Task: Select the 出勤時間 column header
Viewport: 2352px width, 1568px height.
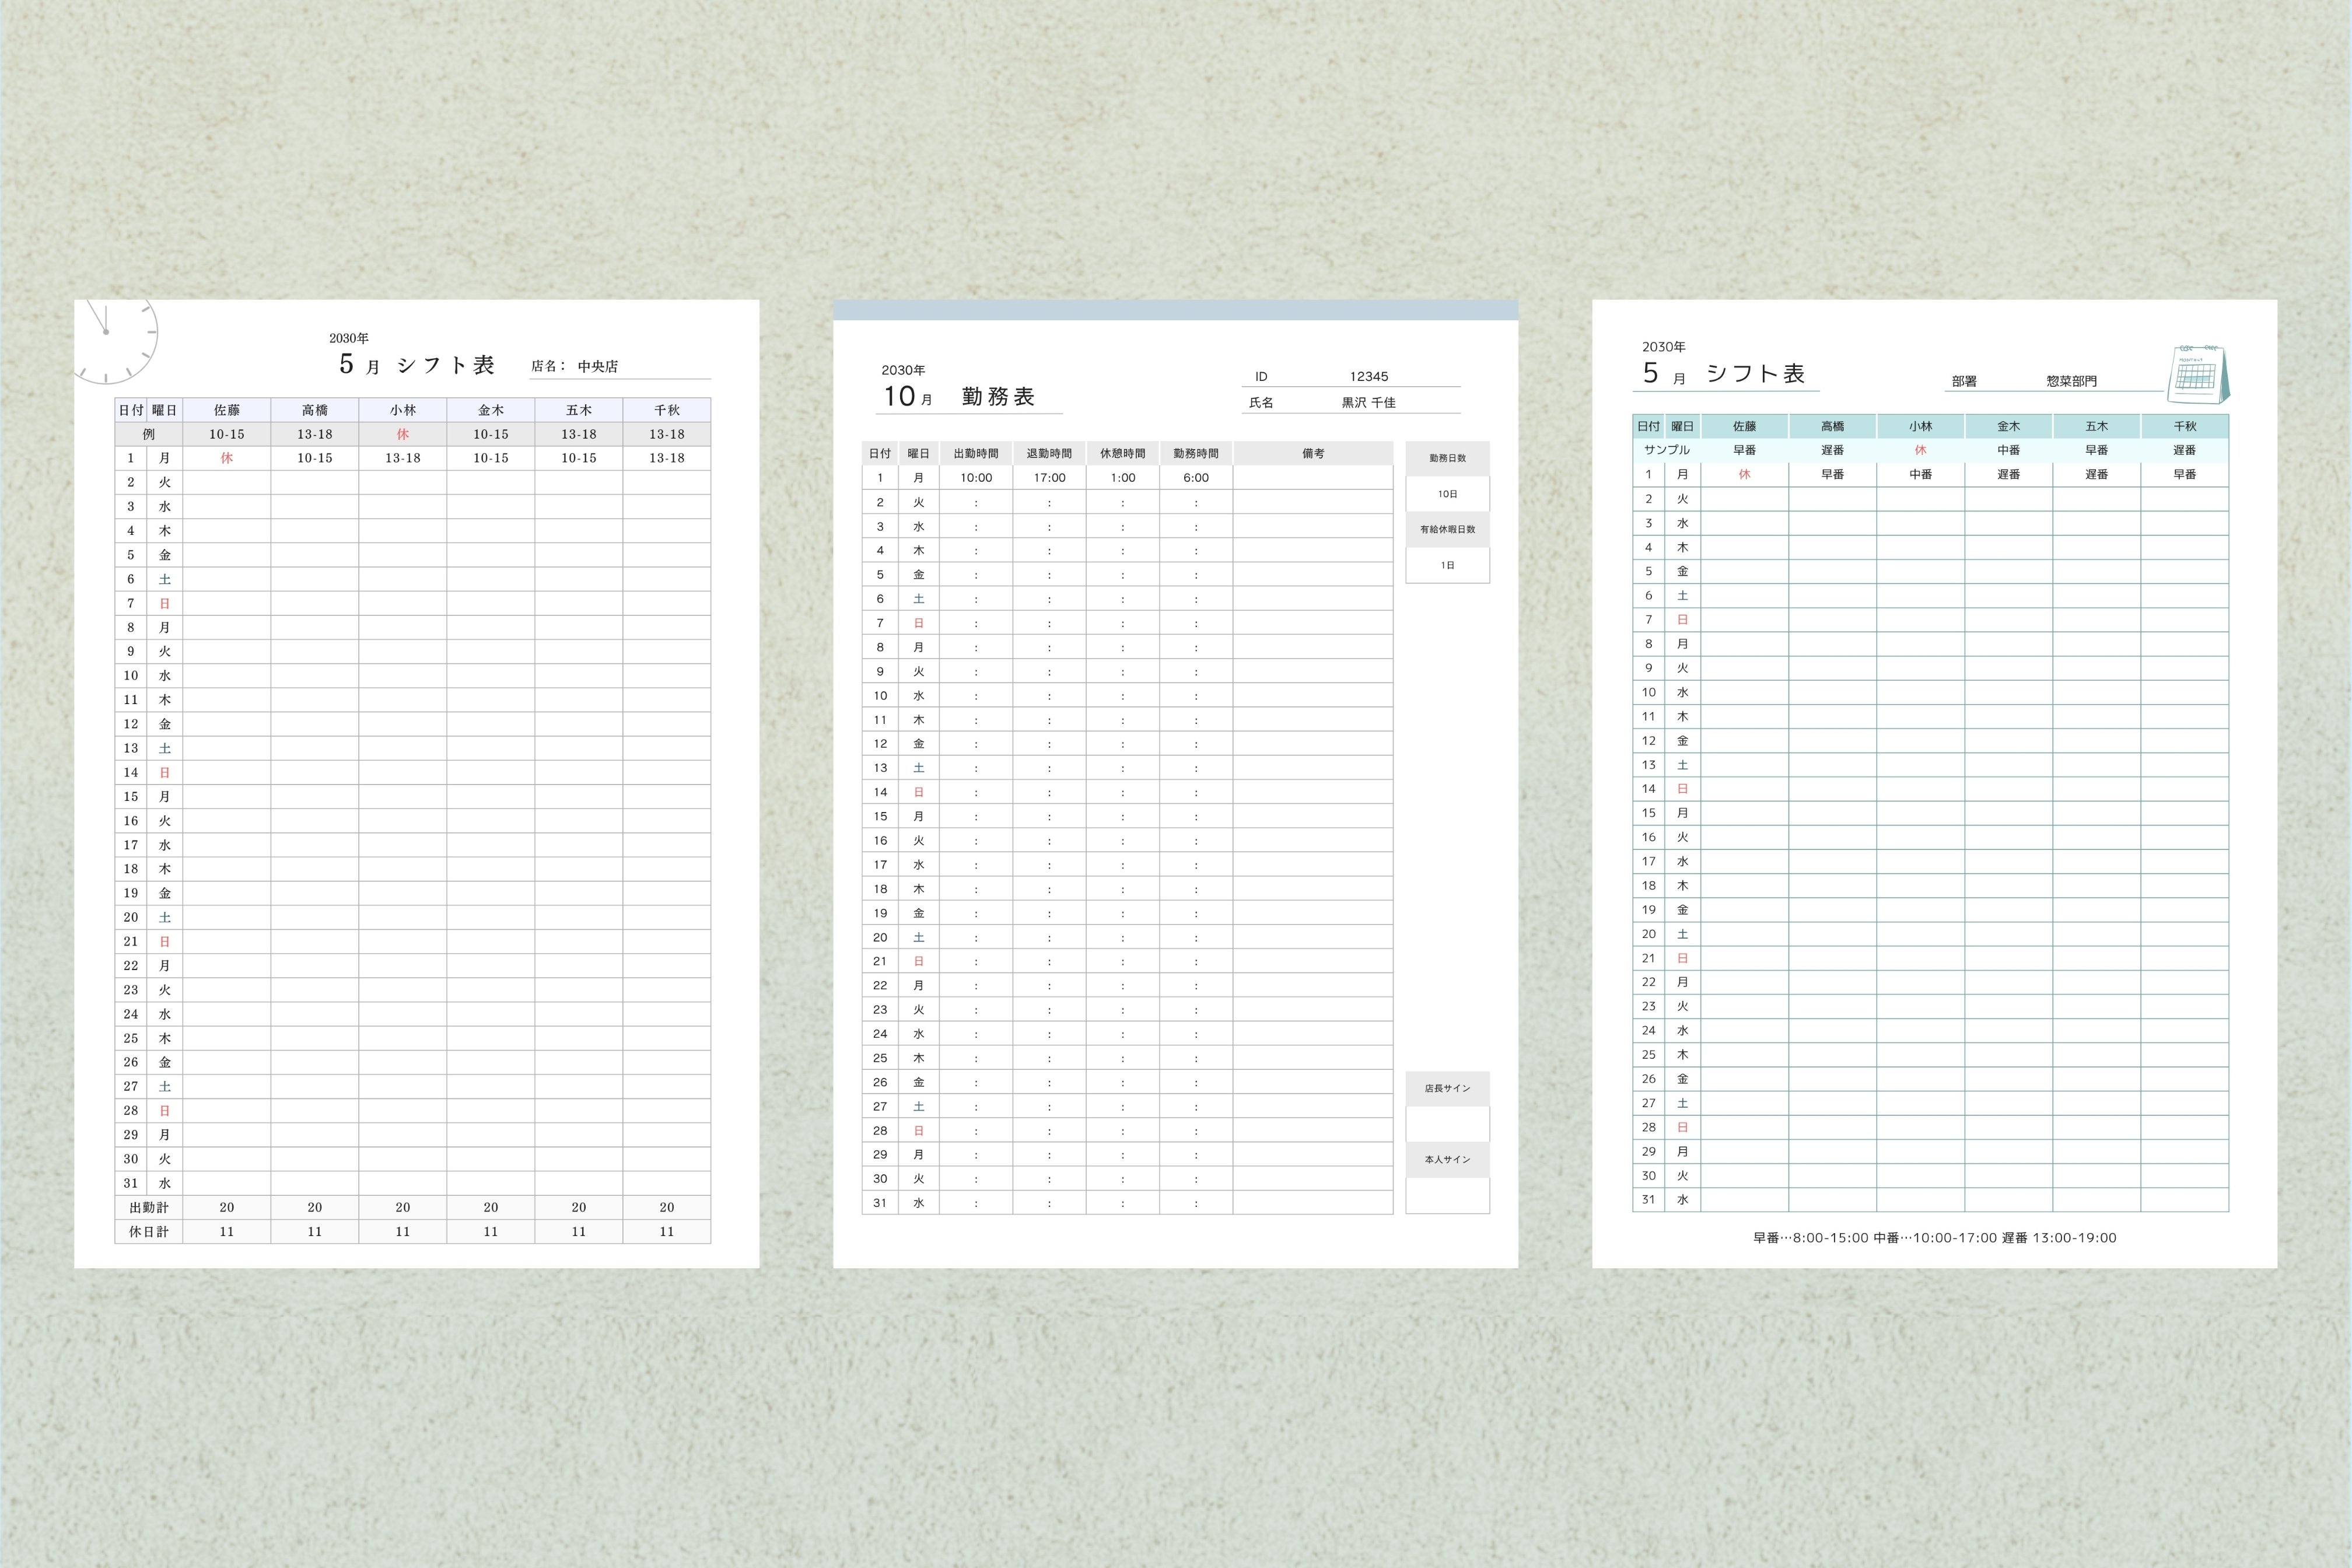Action: point(976,454)
